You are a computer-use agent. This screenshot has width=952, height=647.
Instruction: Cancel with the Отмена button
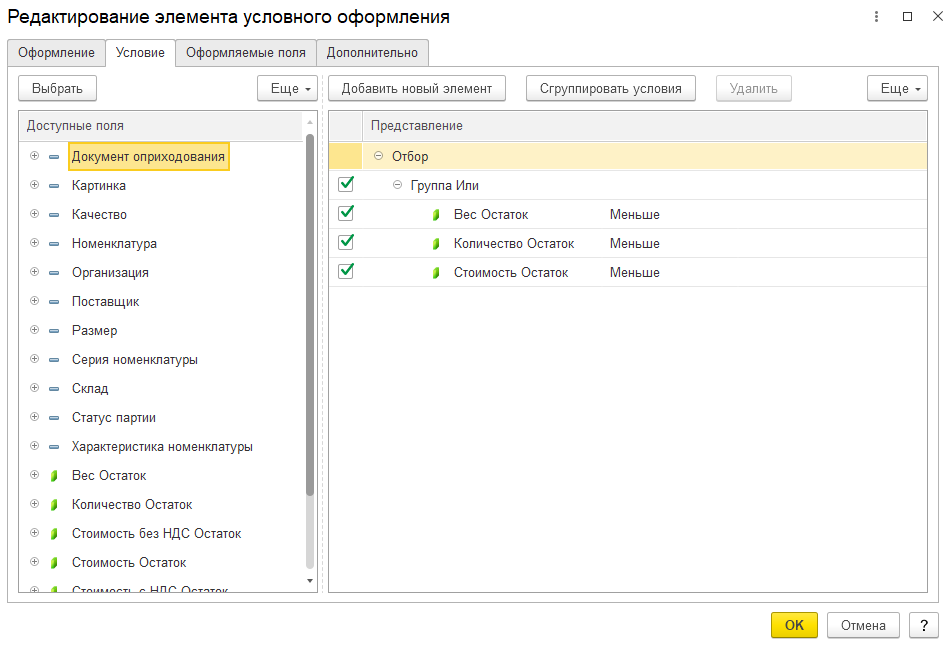click(x=863, y=625)
